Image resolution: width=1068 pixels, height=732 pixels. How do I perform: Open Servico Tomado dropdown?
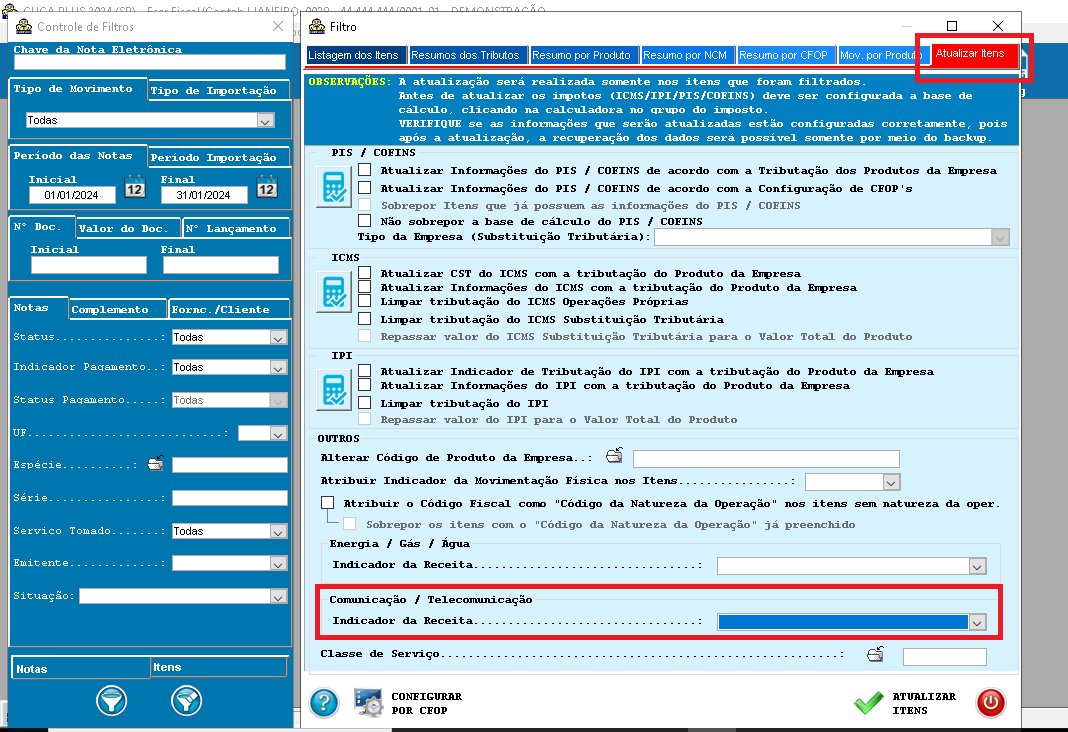[278, 532]
